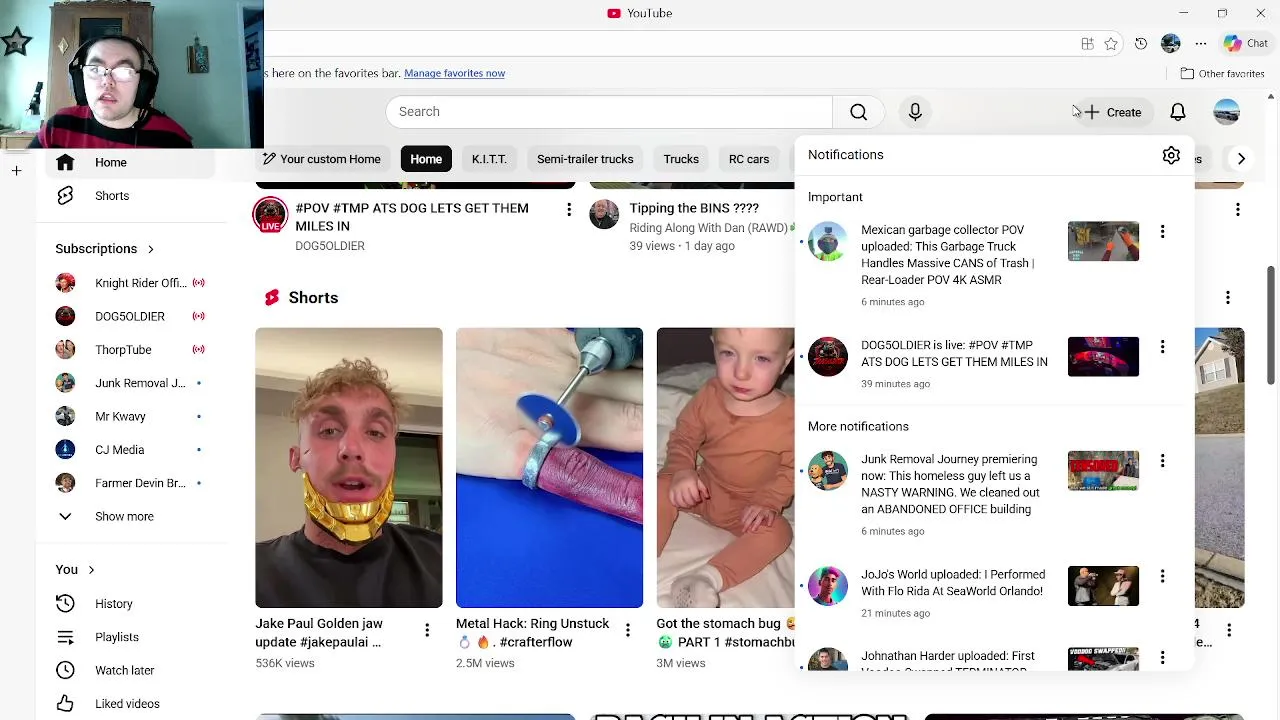Open Shorts from the sidebar icon
The height and width of the screenshot is (720, 1280).
[65, 196]
